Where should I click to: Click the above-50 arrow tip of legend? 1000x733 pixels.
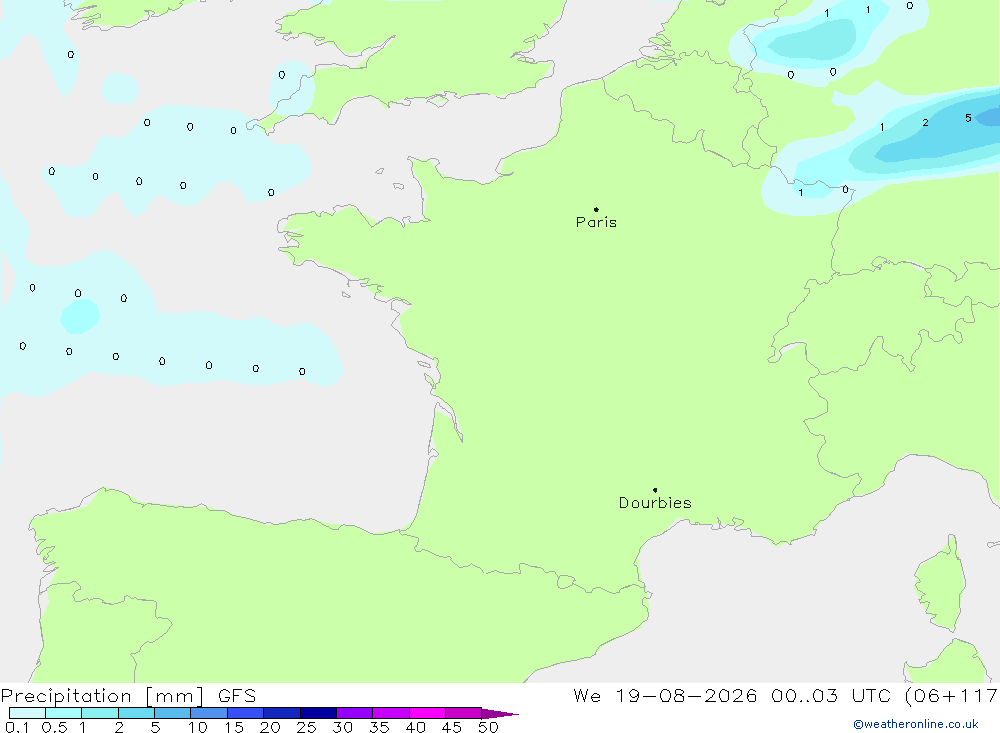(500, 713)
